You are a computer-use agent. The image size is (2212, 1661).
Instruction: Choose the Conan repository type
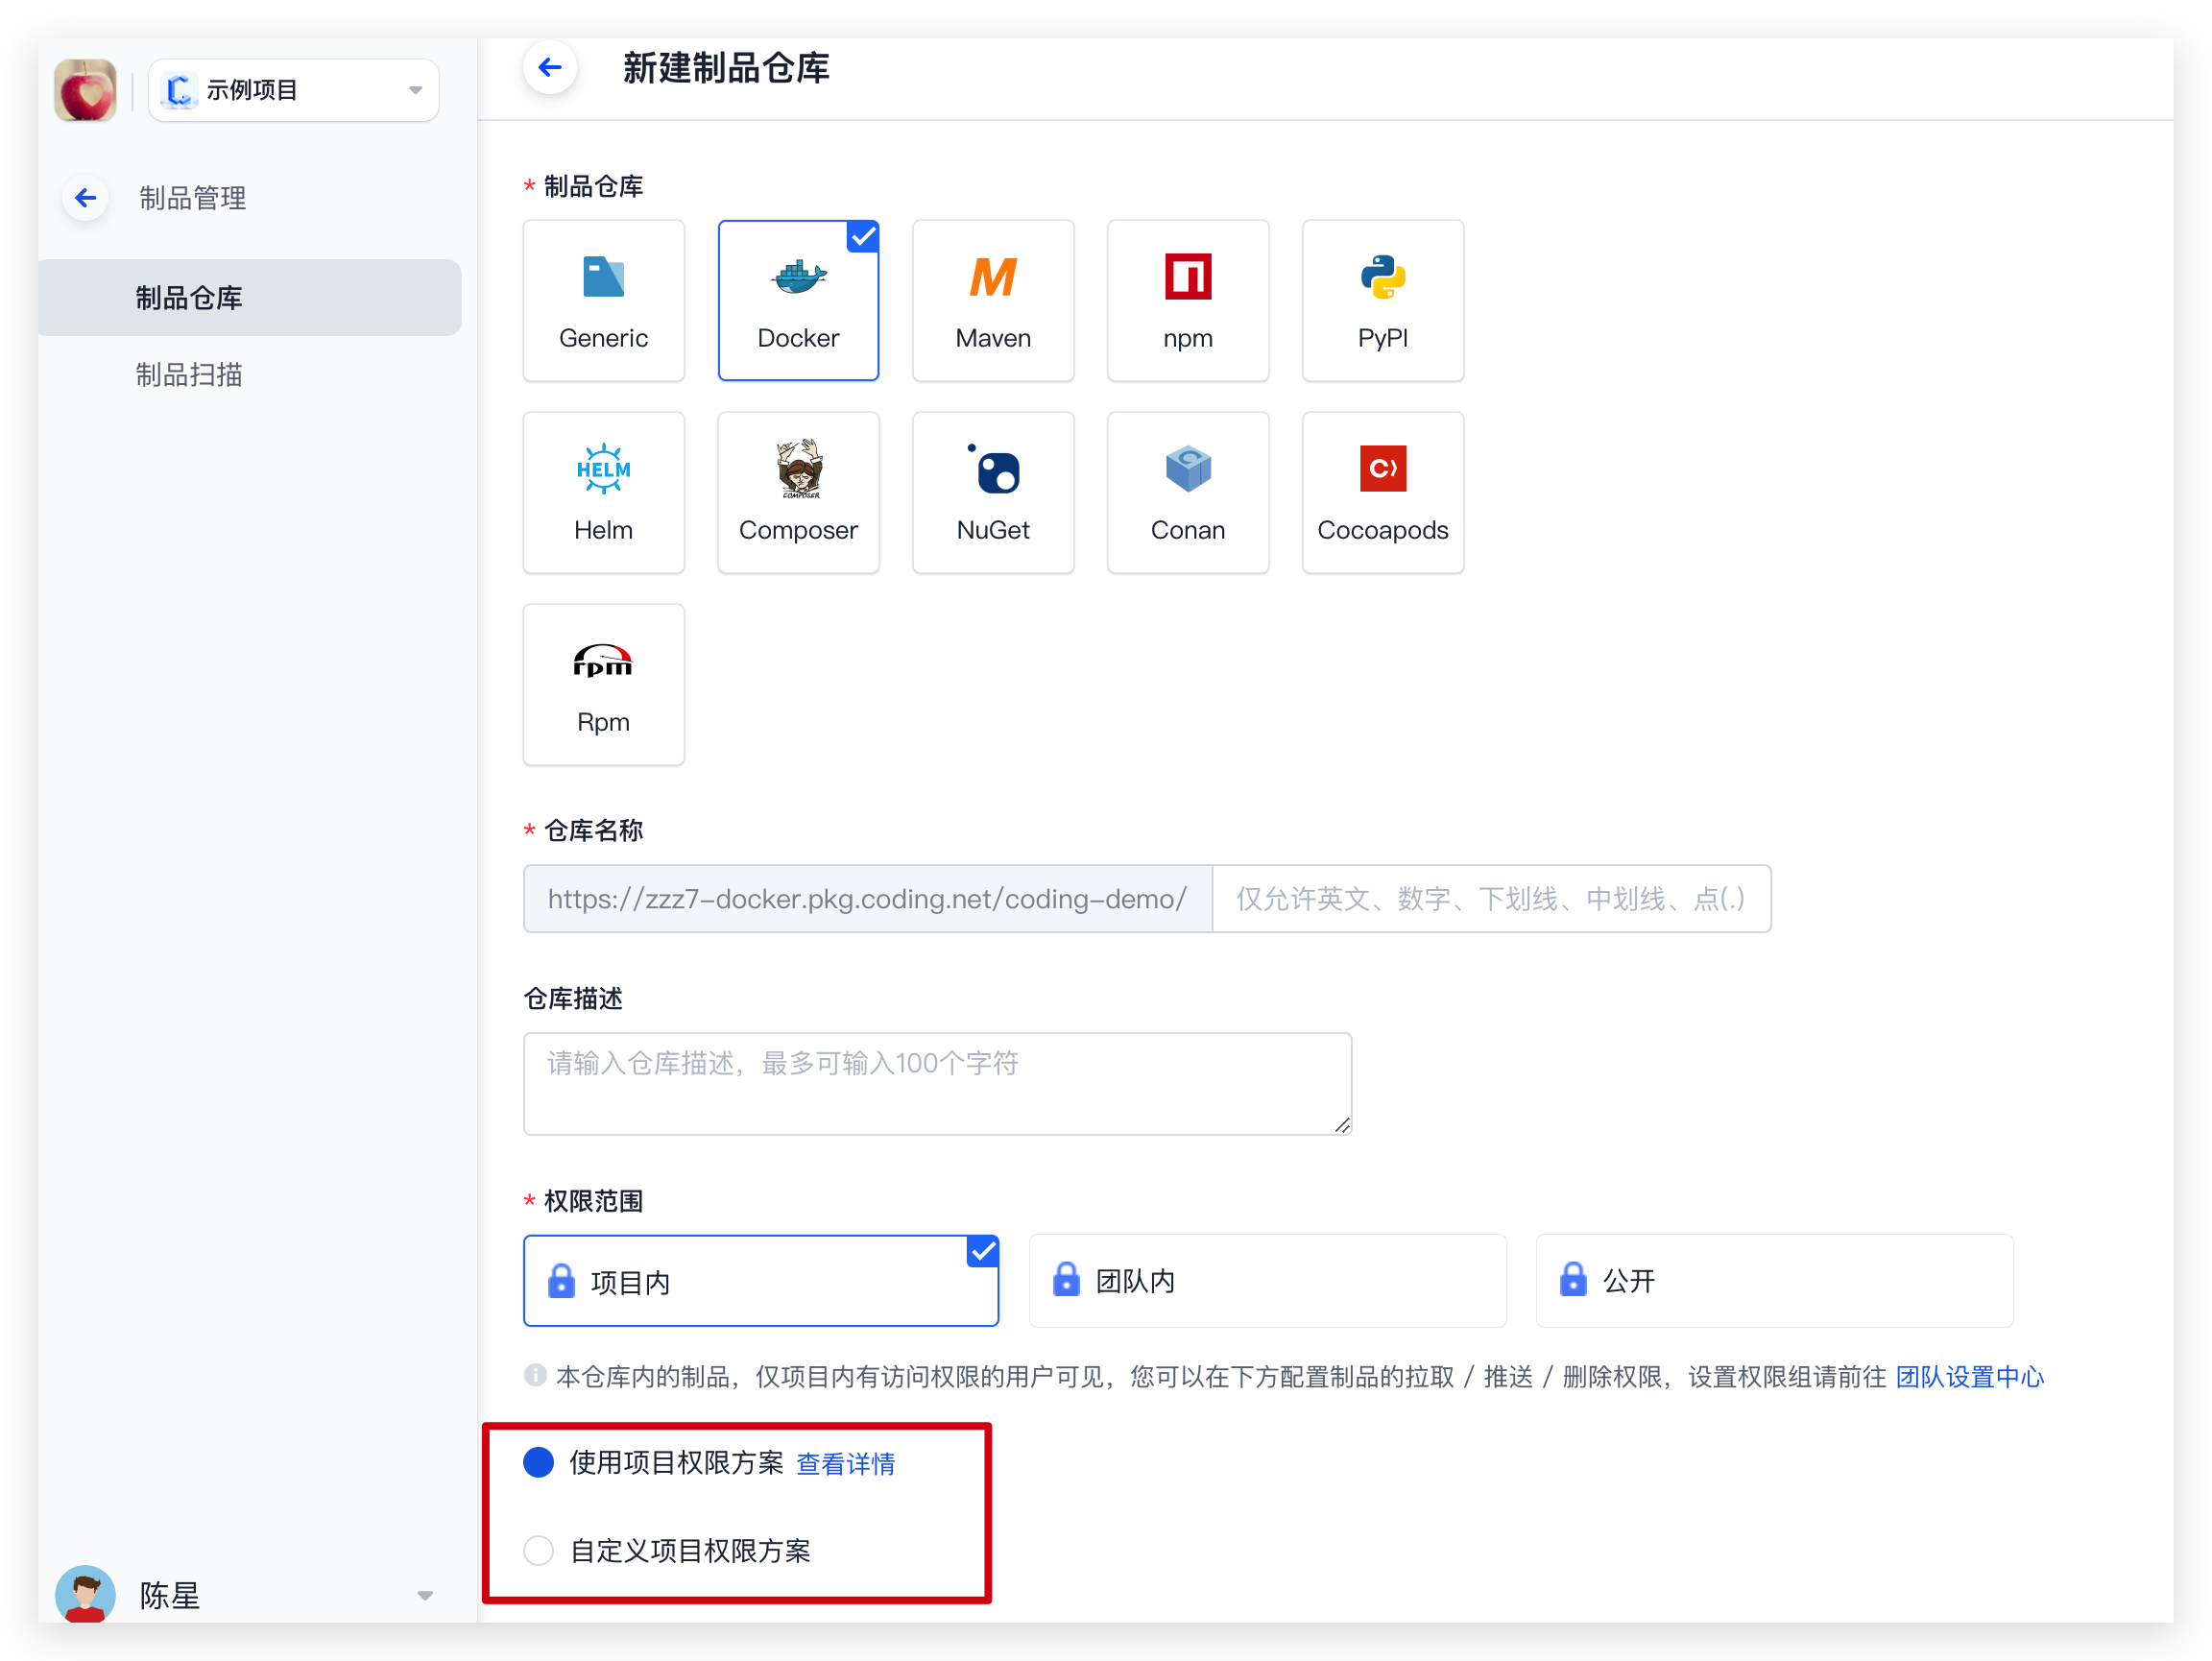pos(1187,492)
